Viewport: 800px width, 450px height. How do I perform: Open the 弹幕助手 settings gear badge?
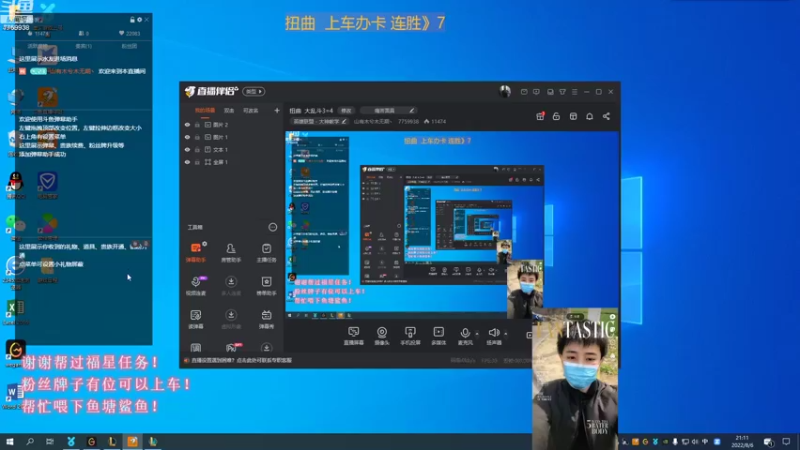point(205,244)
